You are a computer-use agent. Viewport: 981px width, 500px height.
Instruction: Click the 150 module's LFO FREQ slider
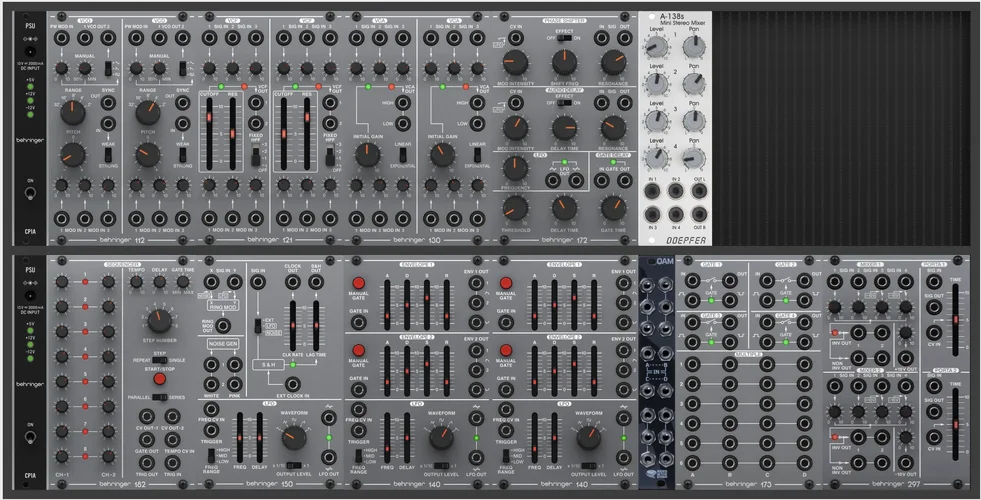click(x=239, y=437)
